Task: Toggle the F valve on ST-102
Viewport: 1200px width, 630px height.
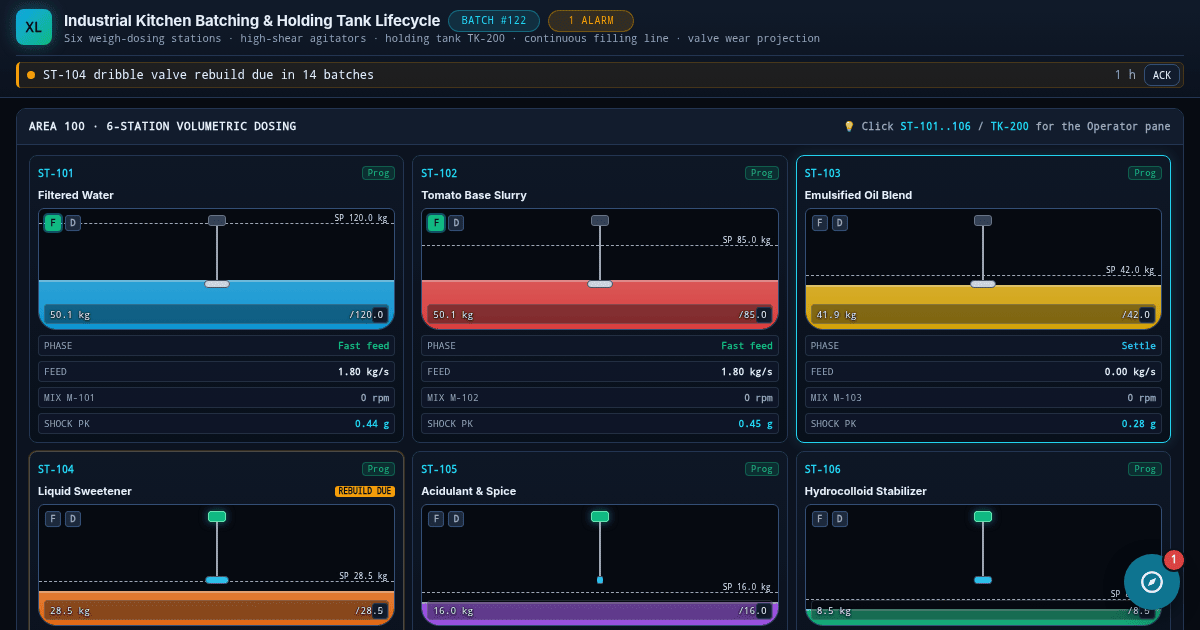Action: point(436,223)
